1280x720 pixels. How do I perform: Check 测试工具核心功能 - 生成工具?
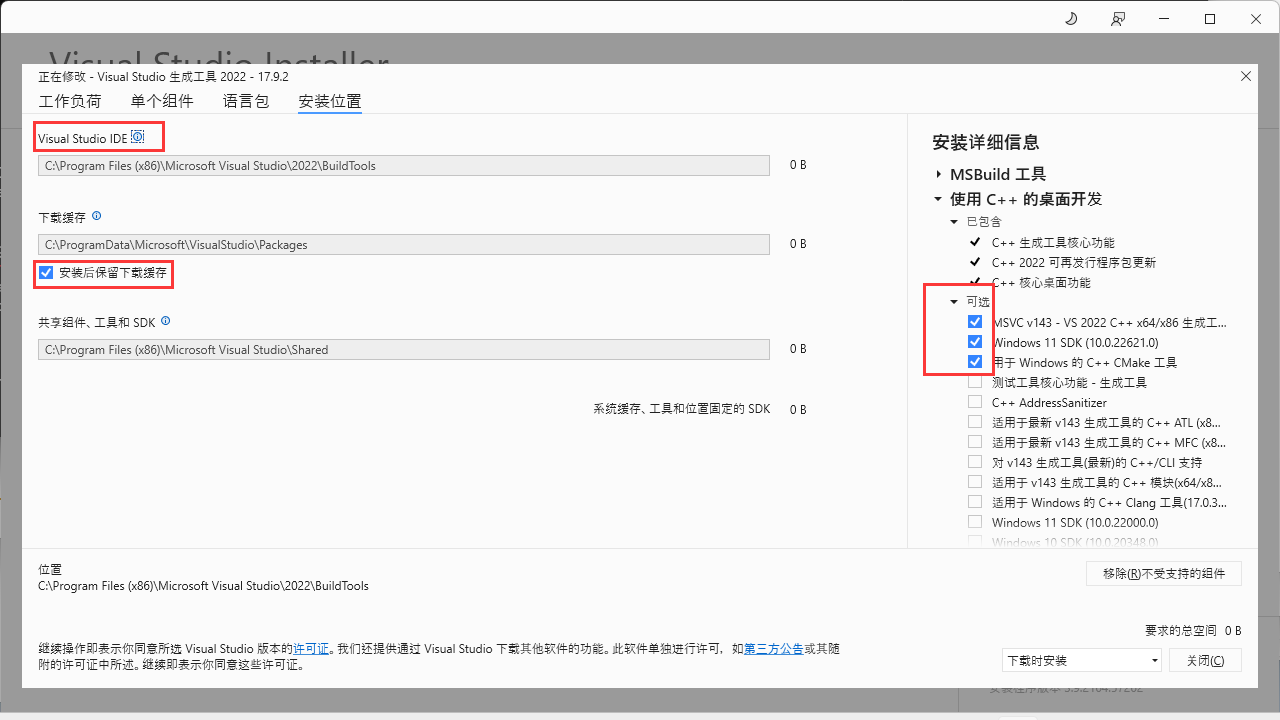click(975, 382)
